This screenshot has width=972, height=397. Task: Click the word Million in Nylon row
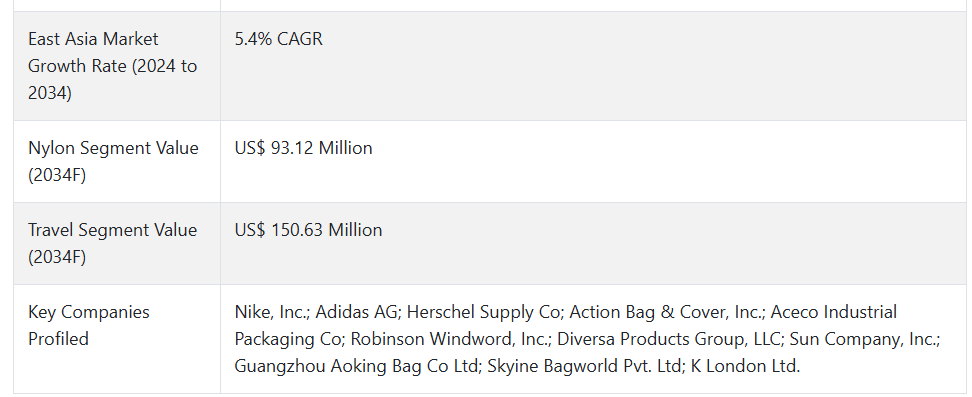tap(344, 148)
